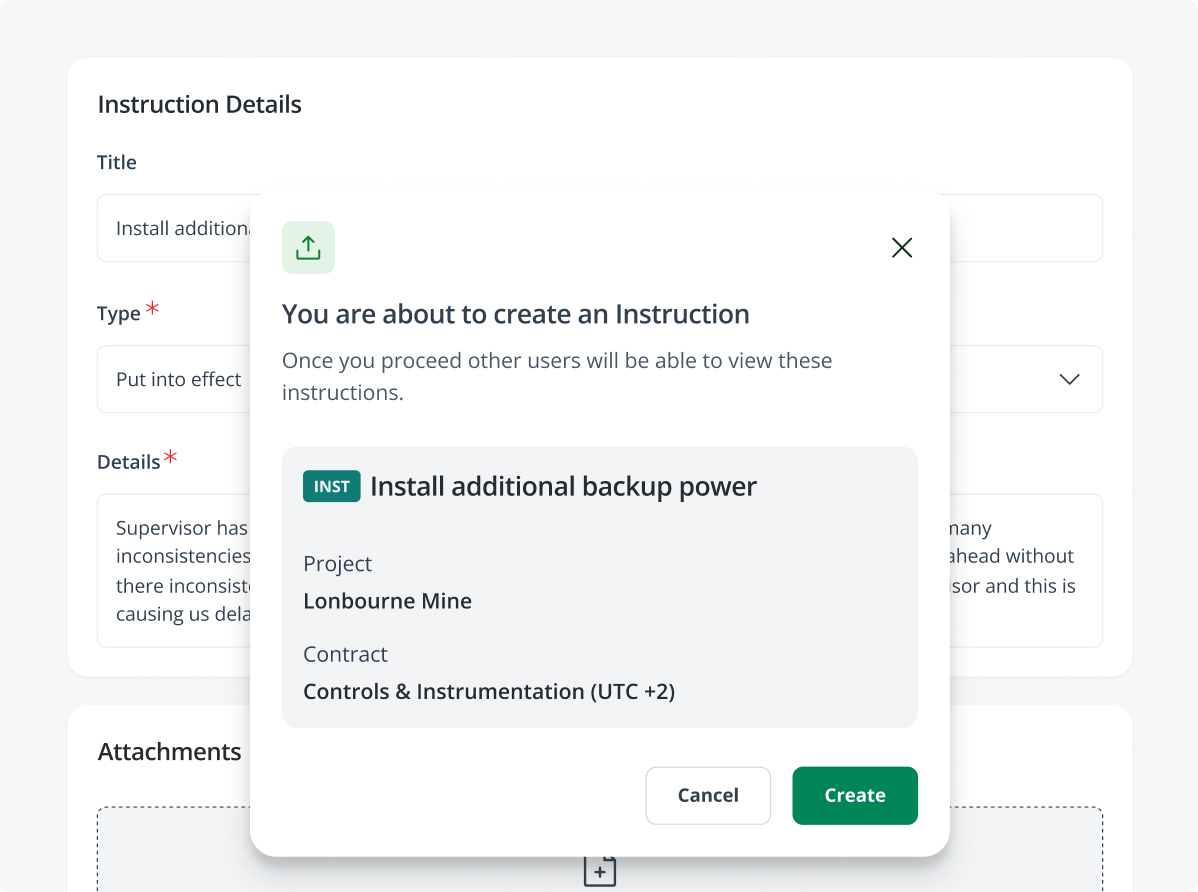This screenshot has width=1198, height=892.
Task: Select the document outline of the attachment icon
Action: pyautogui.click(x=598, y=869)
